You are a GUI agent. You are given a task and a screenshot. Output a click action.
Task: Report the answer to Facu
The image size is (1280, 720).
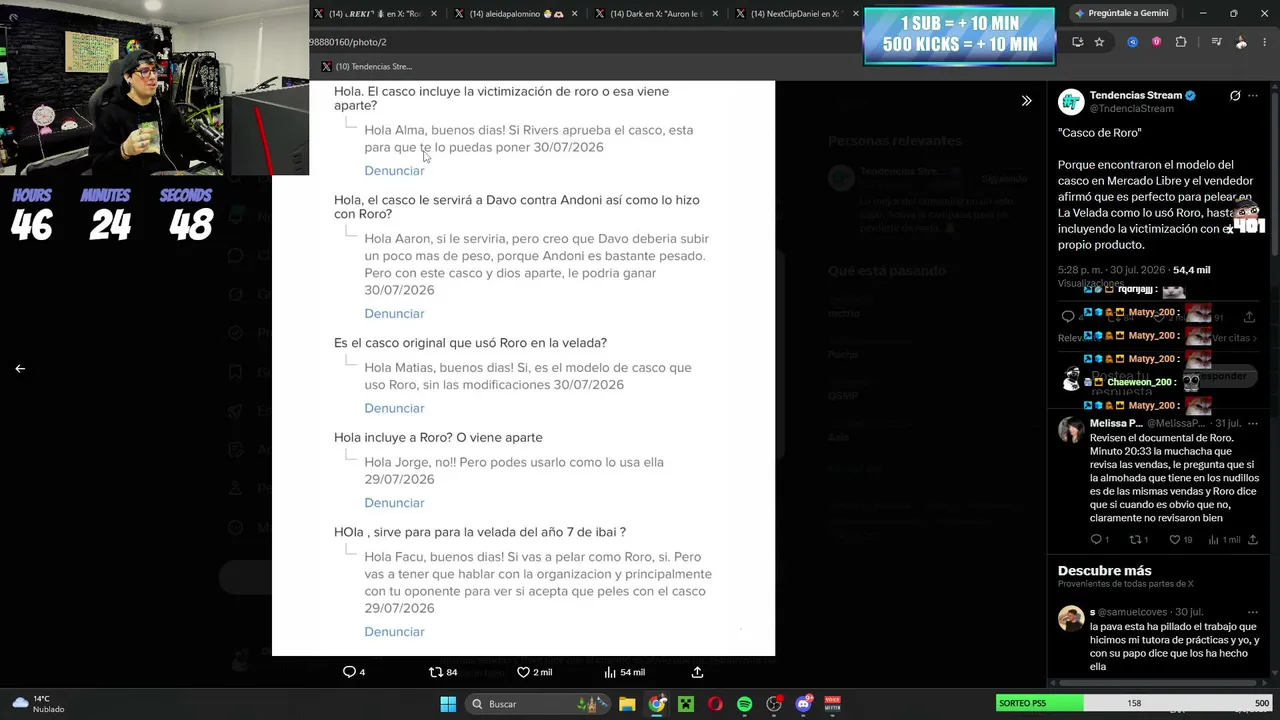point(394,632)
